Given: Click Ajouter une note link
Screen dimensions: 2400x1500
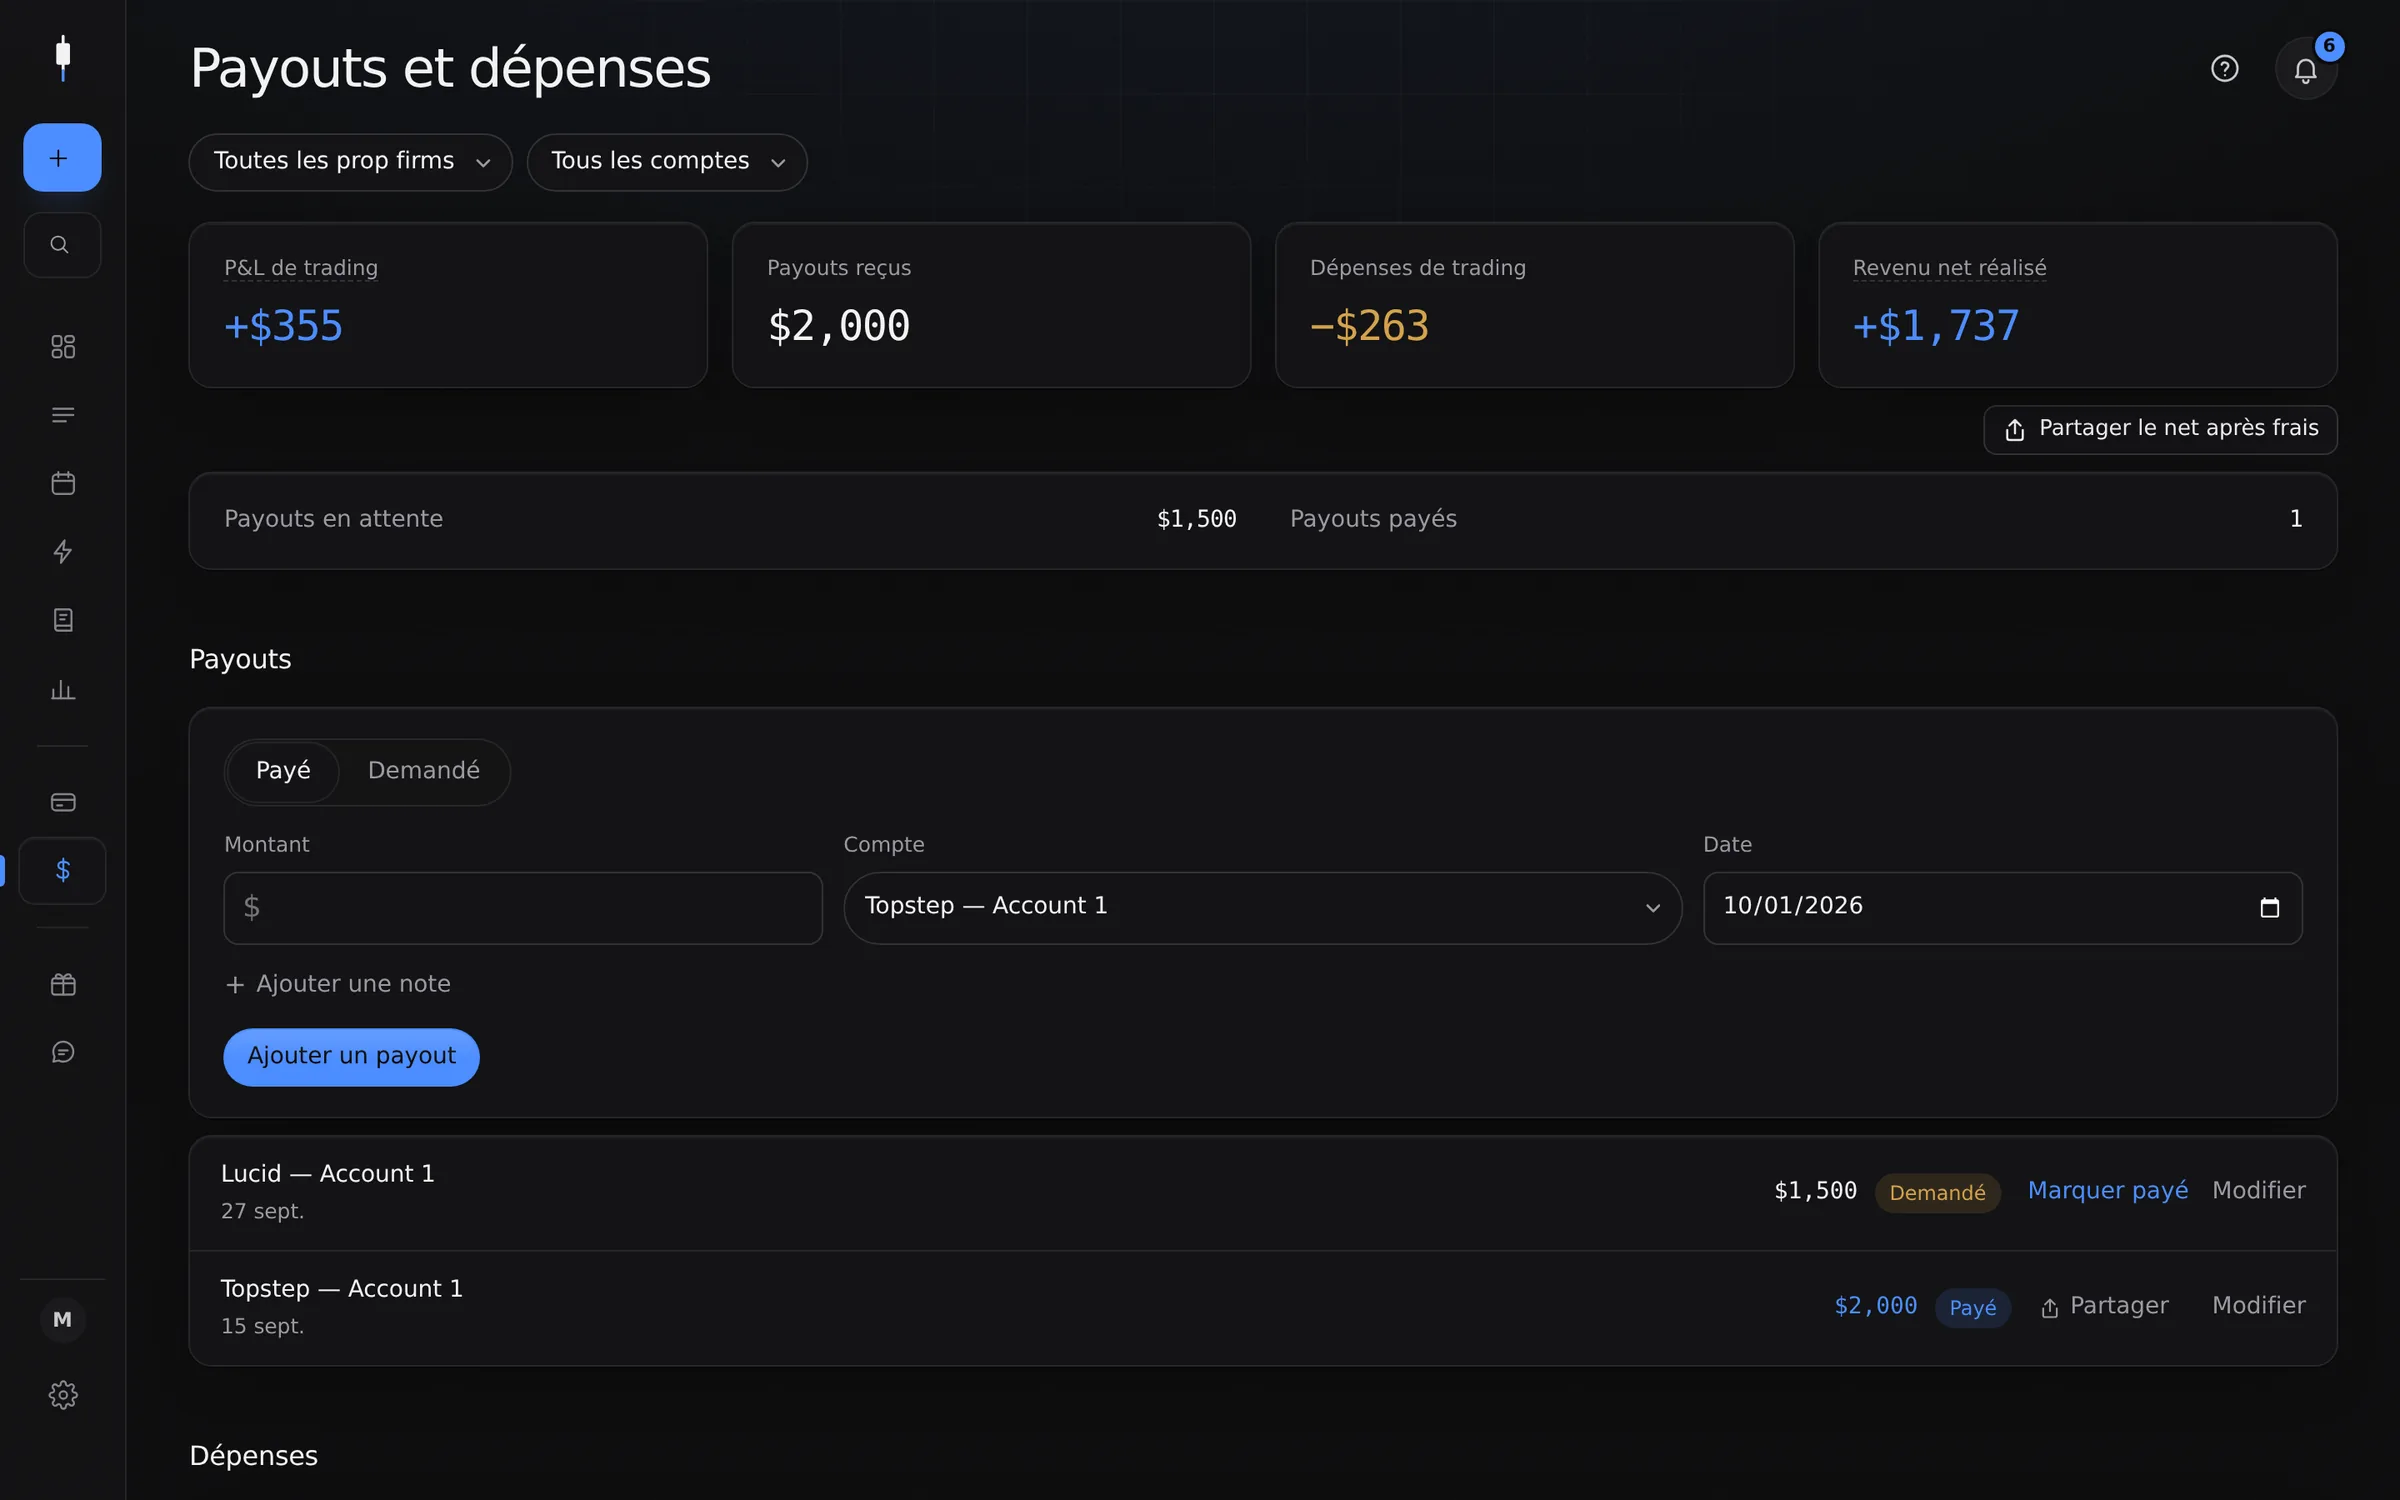Looking at the screenshot, I should [x=338, y=984].
